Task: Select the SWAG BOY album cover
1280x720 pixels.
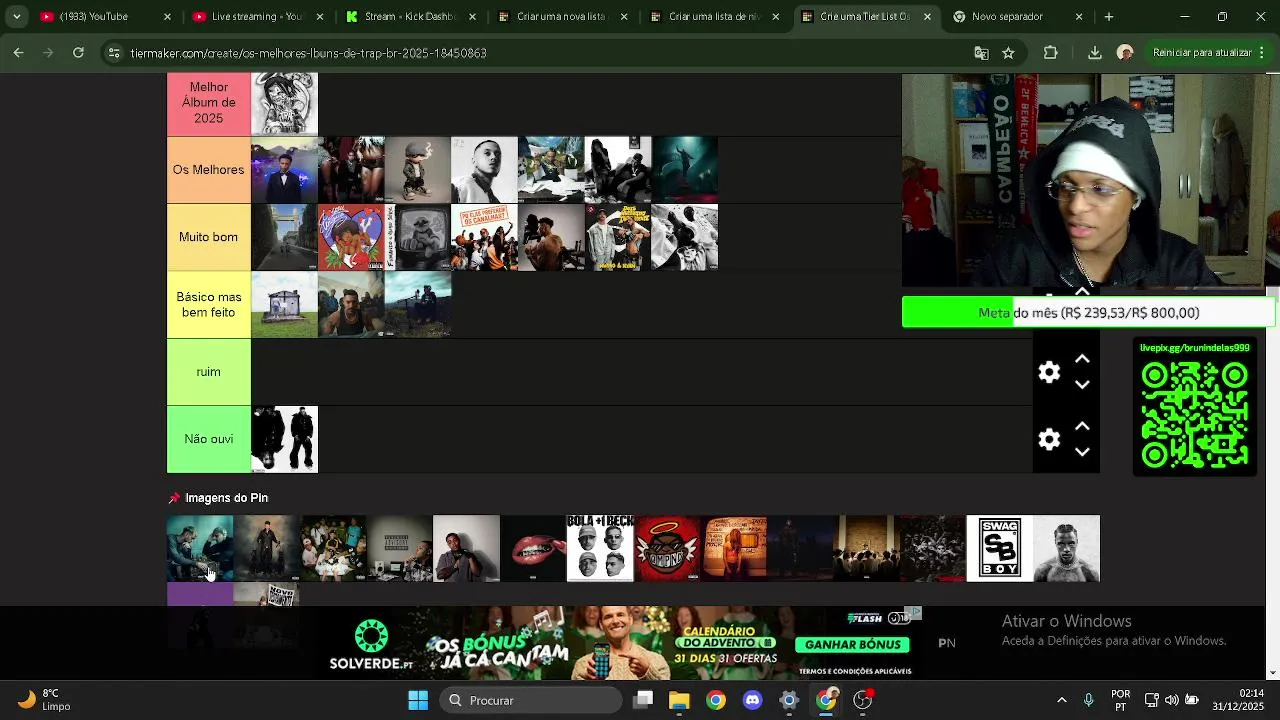Action: 1000,548
